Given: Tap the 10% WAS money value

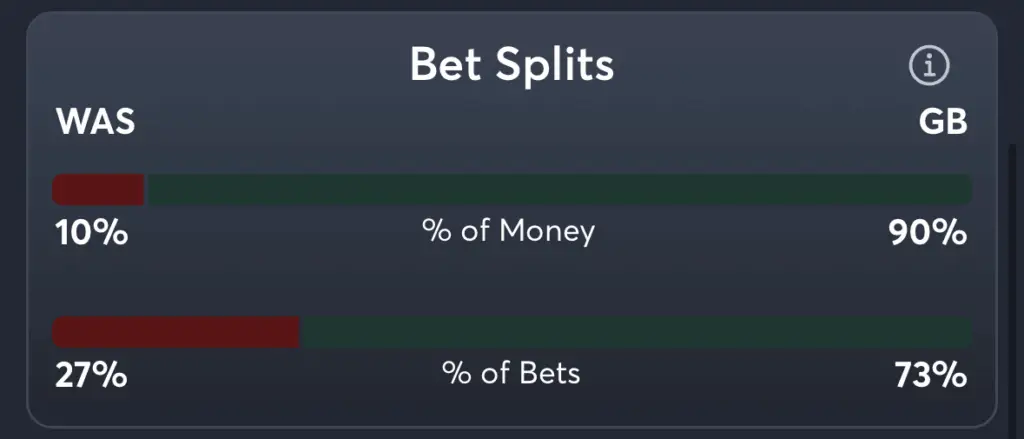Looking at the screenshot, I should [x=91, y=233].
